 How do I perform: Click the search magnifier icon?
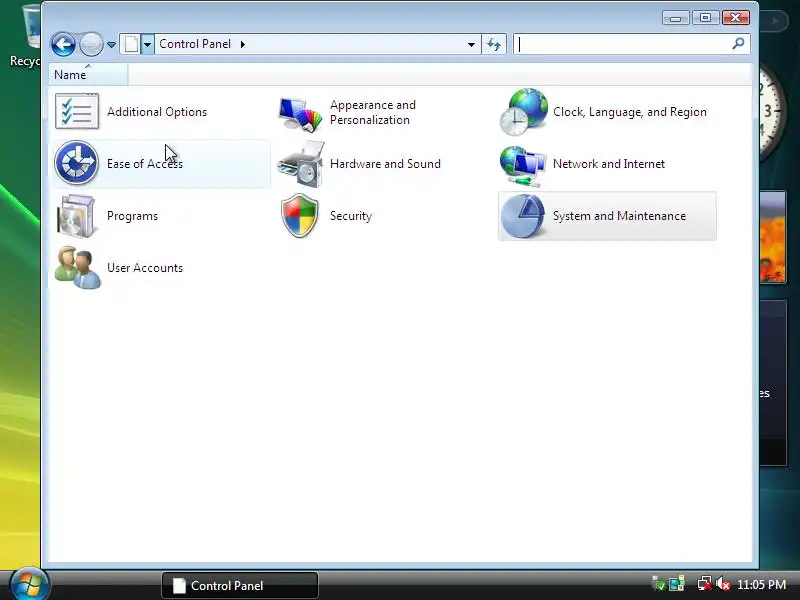tap(738, 44)
